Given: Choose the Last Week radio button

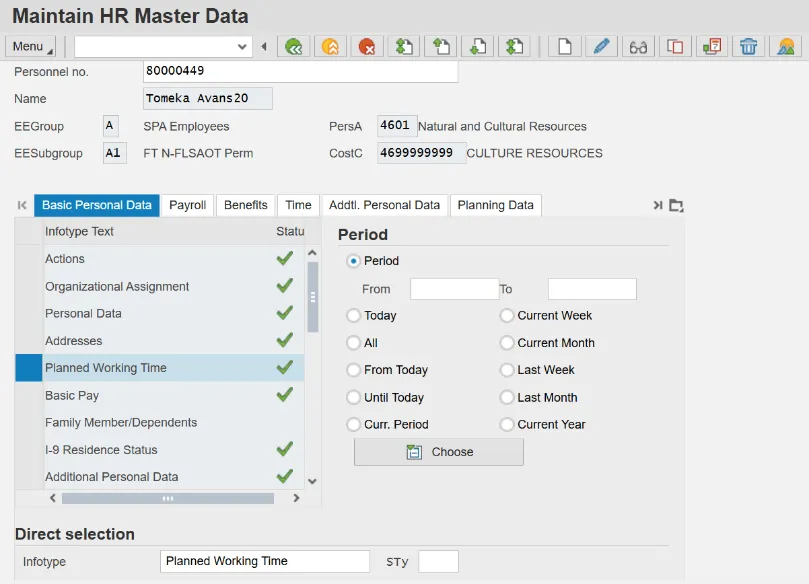Looking at the screenshot, I should click(x=507, y=370).
